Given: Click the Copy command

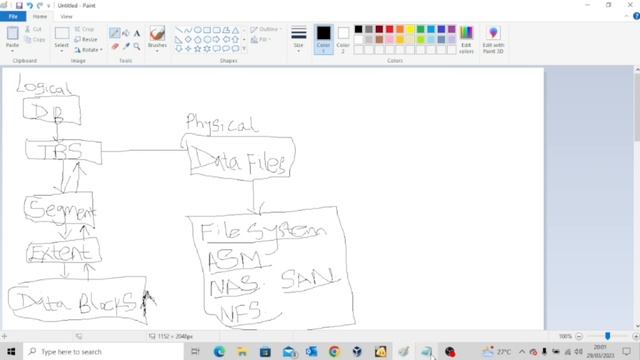Looking at the screenshot, I should (35, 40).
